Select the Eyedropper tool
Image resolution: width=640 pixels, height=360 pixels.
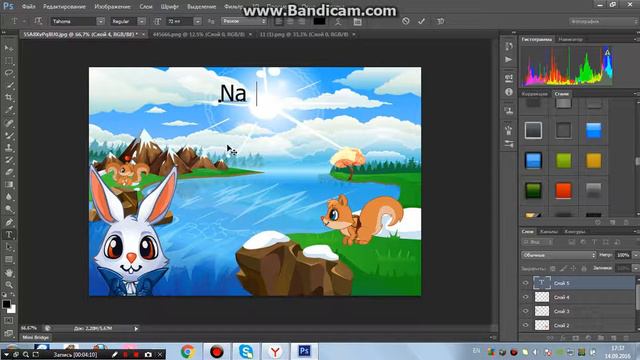[x=9, y=110]
